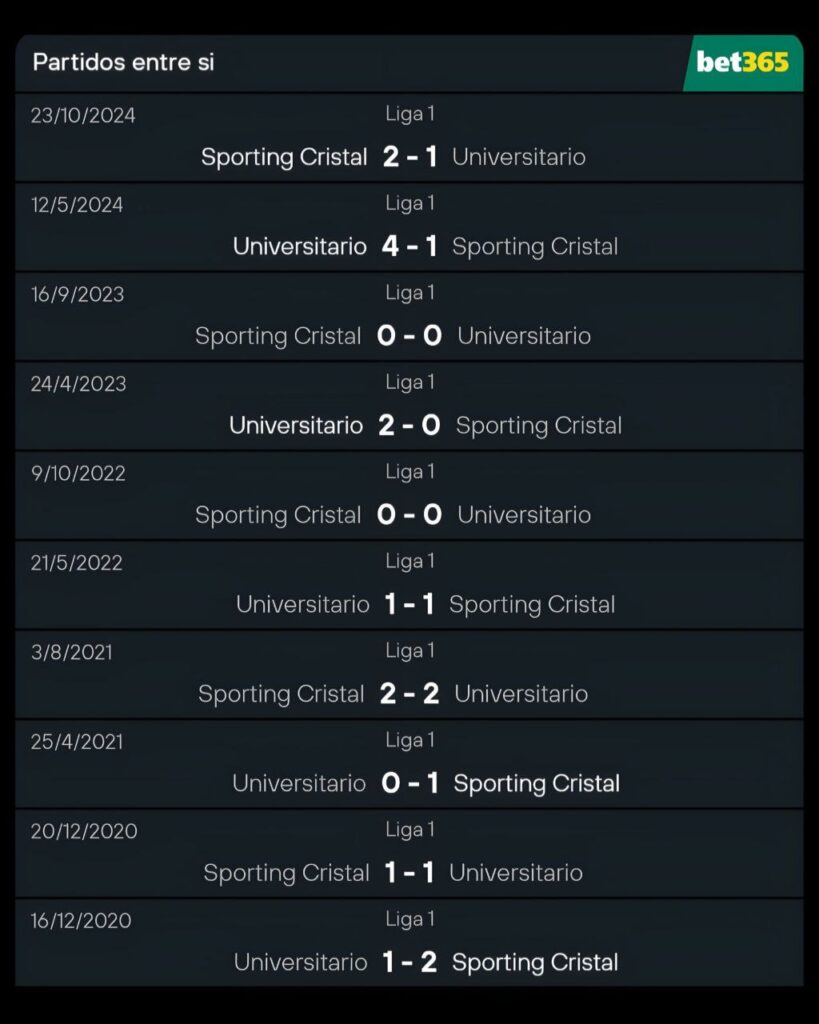Click Sporting Cristal in the 25/4/2021 row
This screenshot has height=1024, width=819.
(x=536, y=783)
